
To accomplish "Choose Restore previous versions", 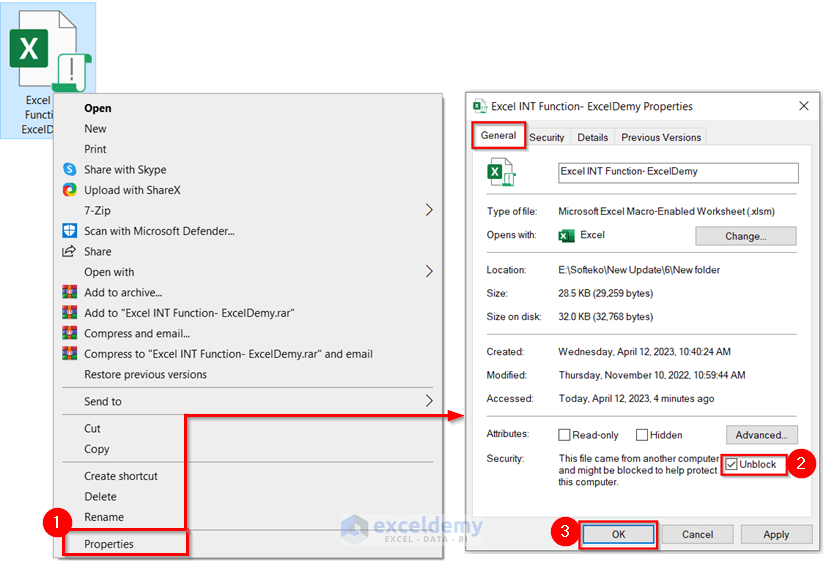I will coord(145,374).
